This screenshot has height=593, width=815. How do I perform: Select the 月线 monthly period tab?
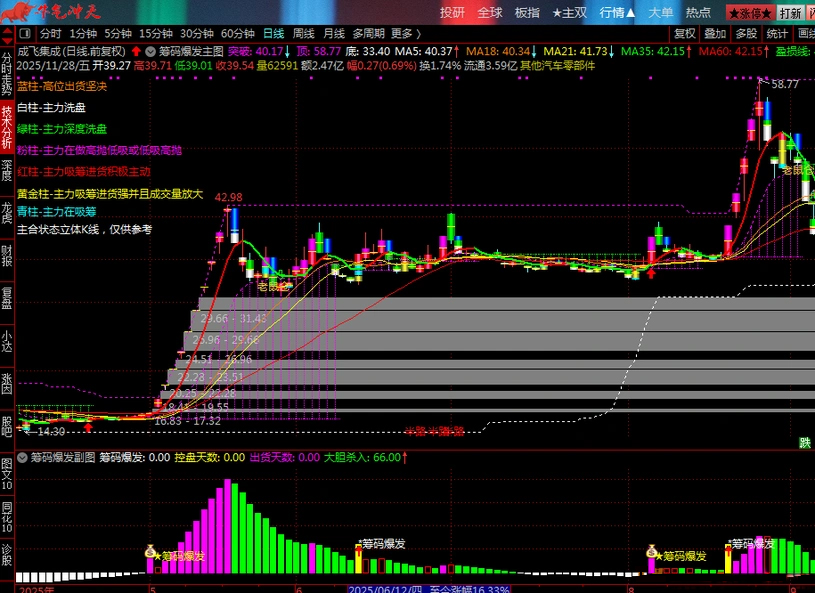pos(334,34)
